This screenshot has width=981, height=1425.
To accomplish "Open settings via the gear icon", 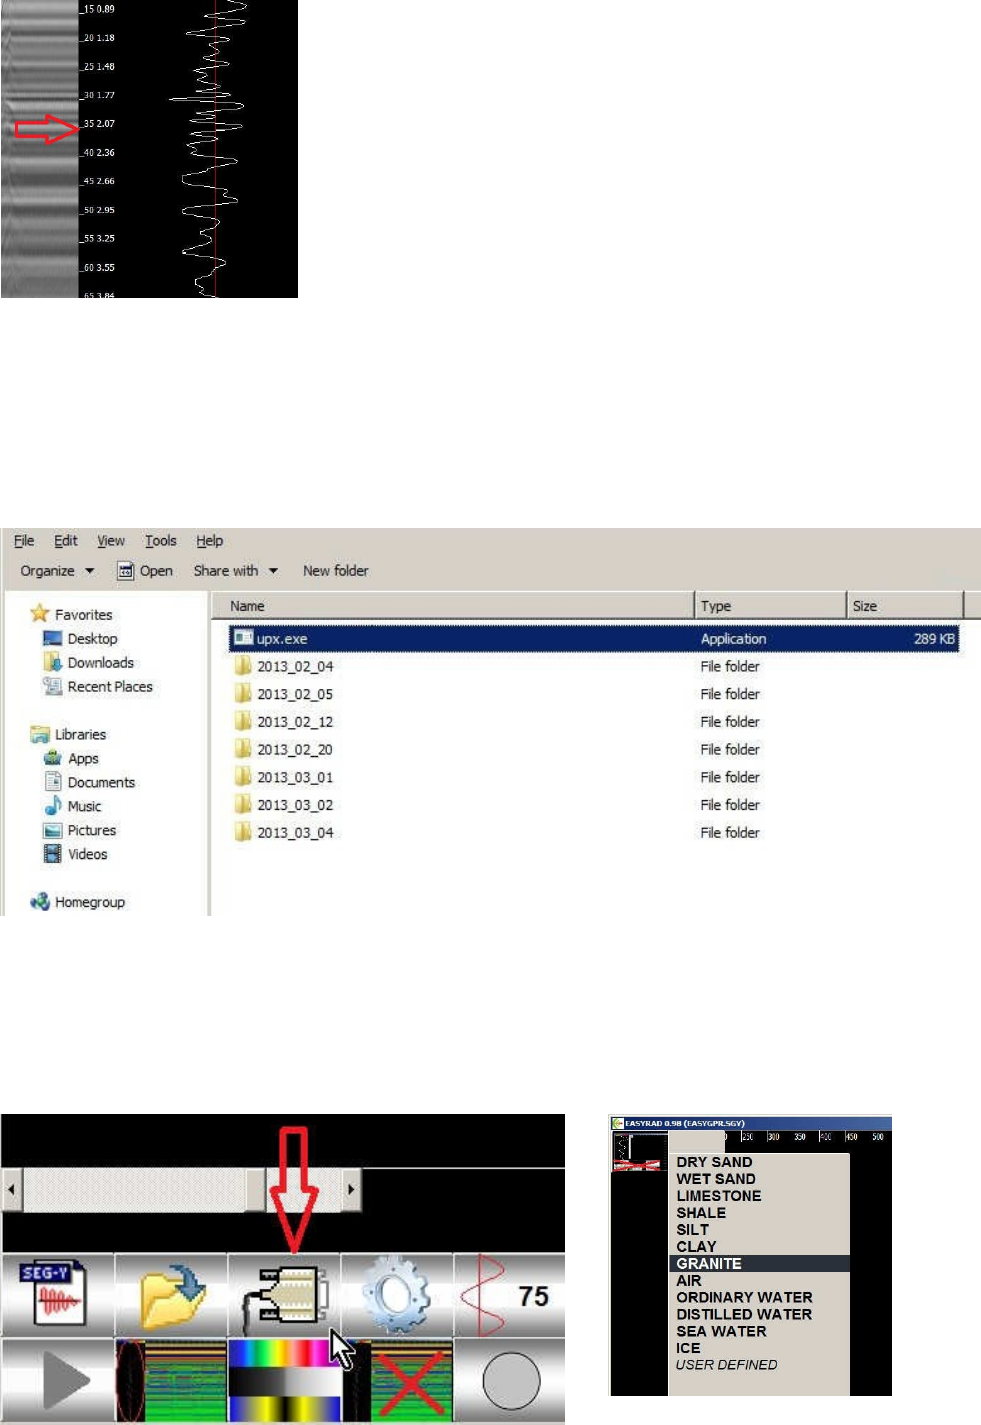I will tap(397, 1294).
